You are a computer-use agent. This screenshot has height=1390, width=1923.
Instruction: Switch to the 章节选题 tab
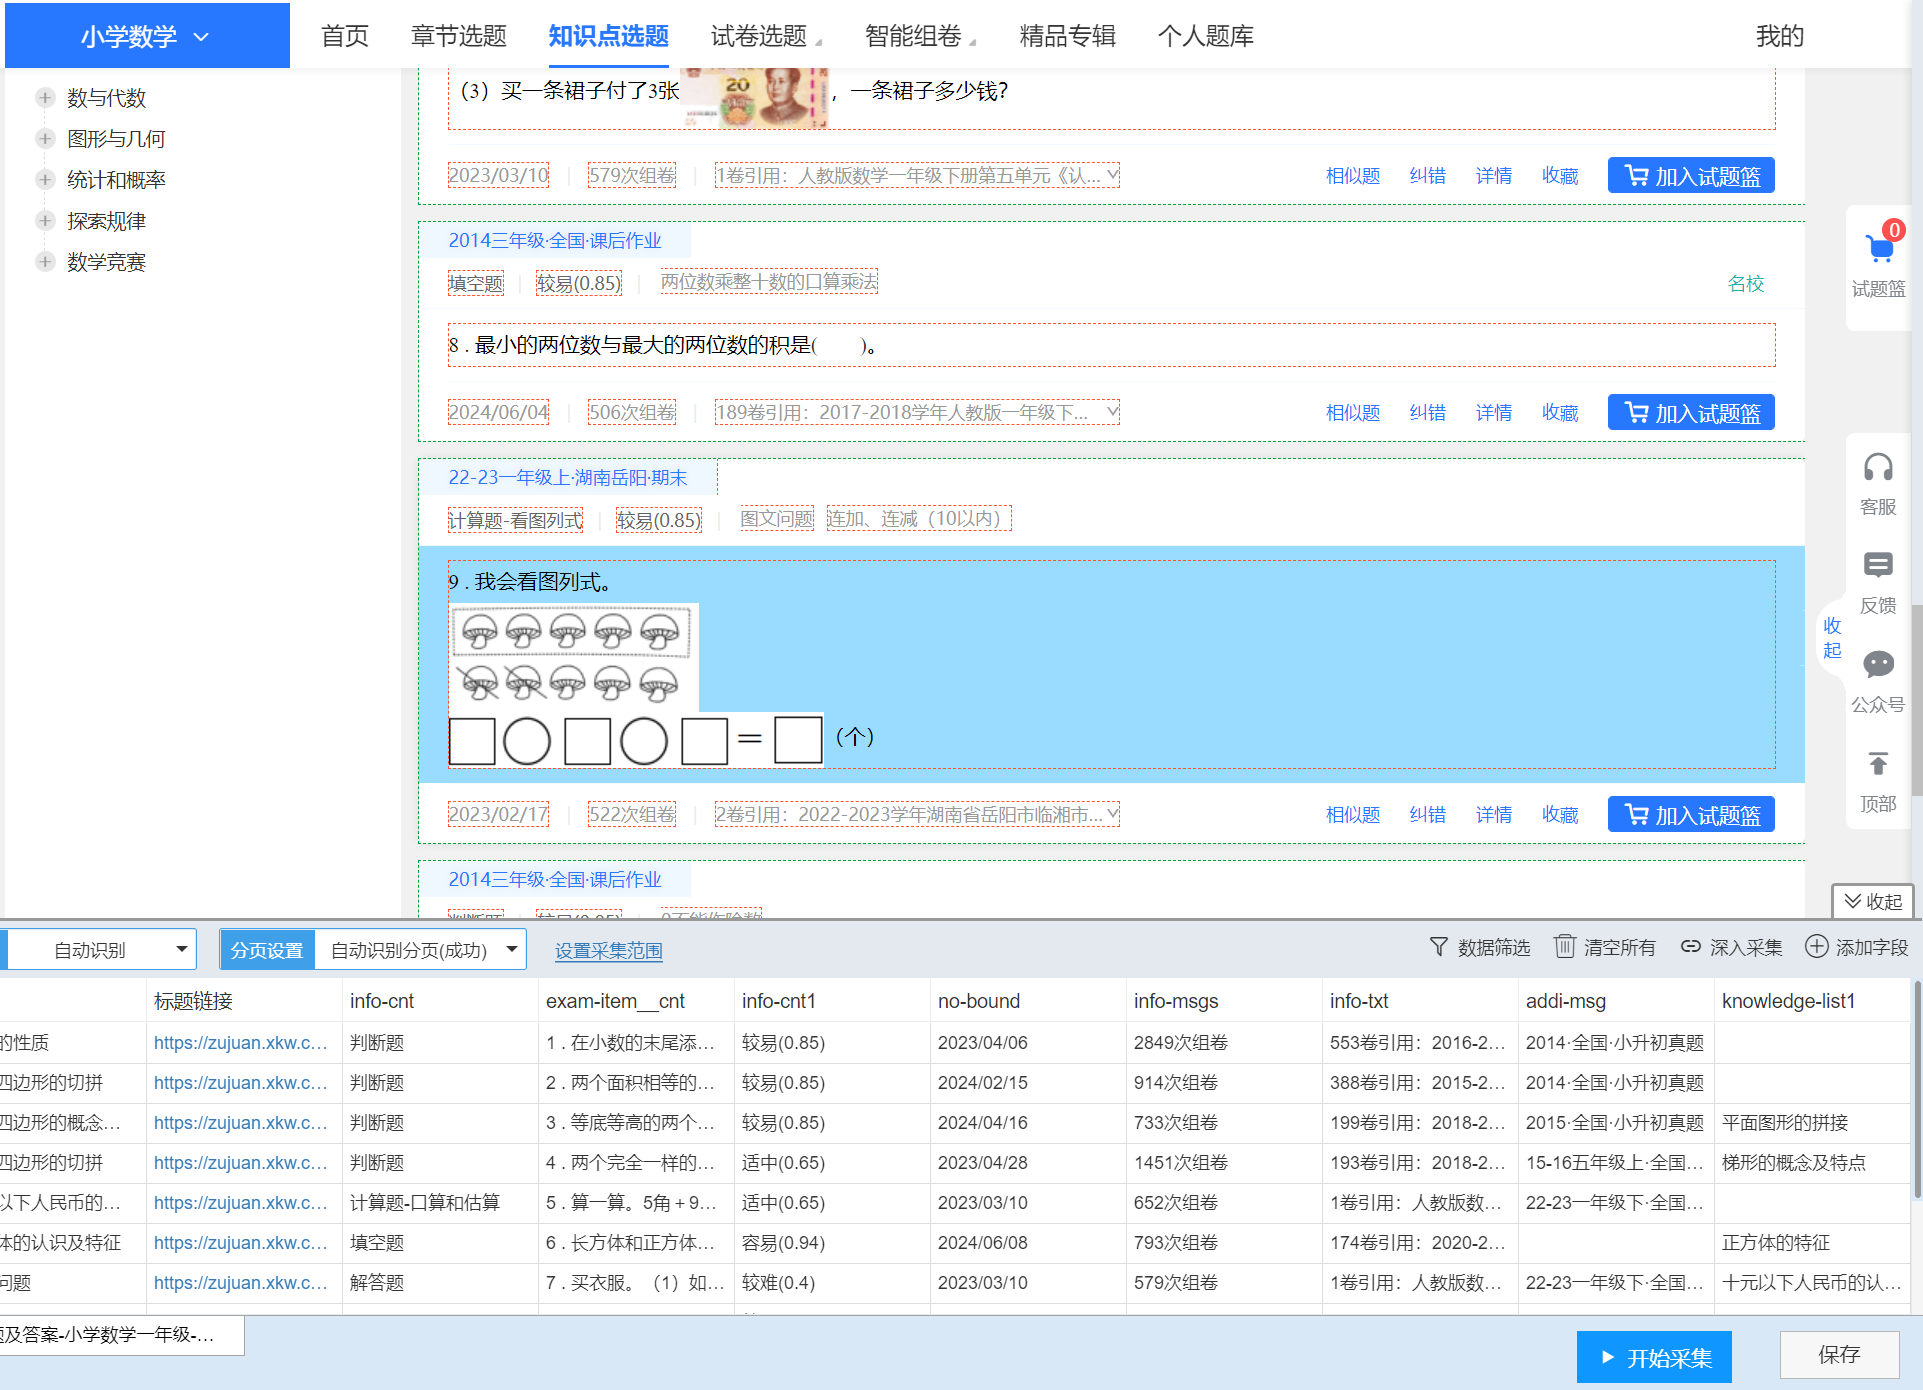(x=458, y=37)
